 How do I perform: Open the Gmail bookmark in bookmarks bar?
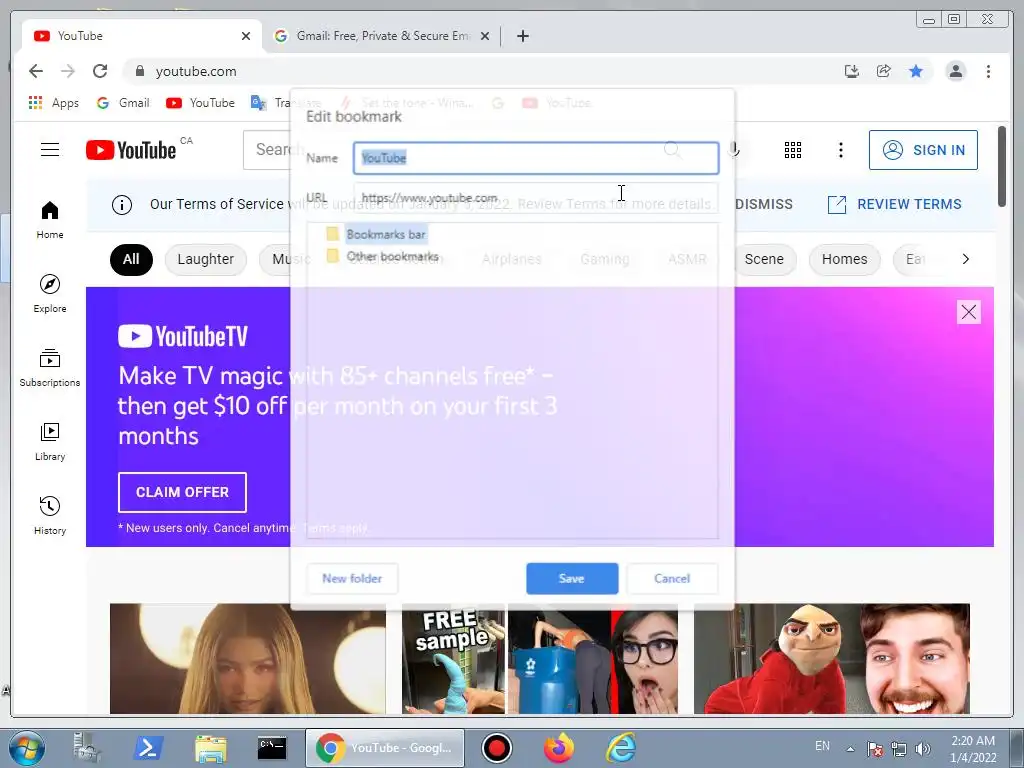coord(123,103)
